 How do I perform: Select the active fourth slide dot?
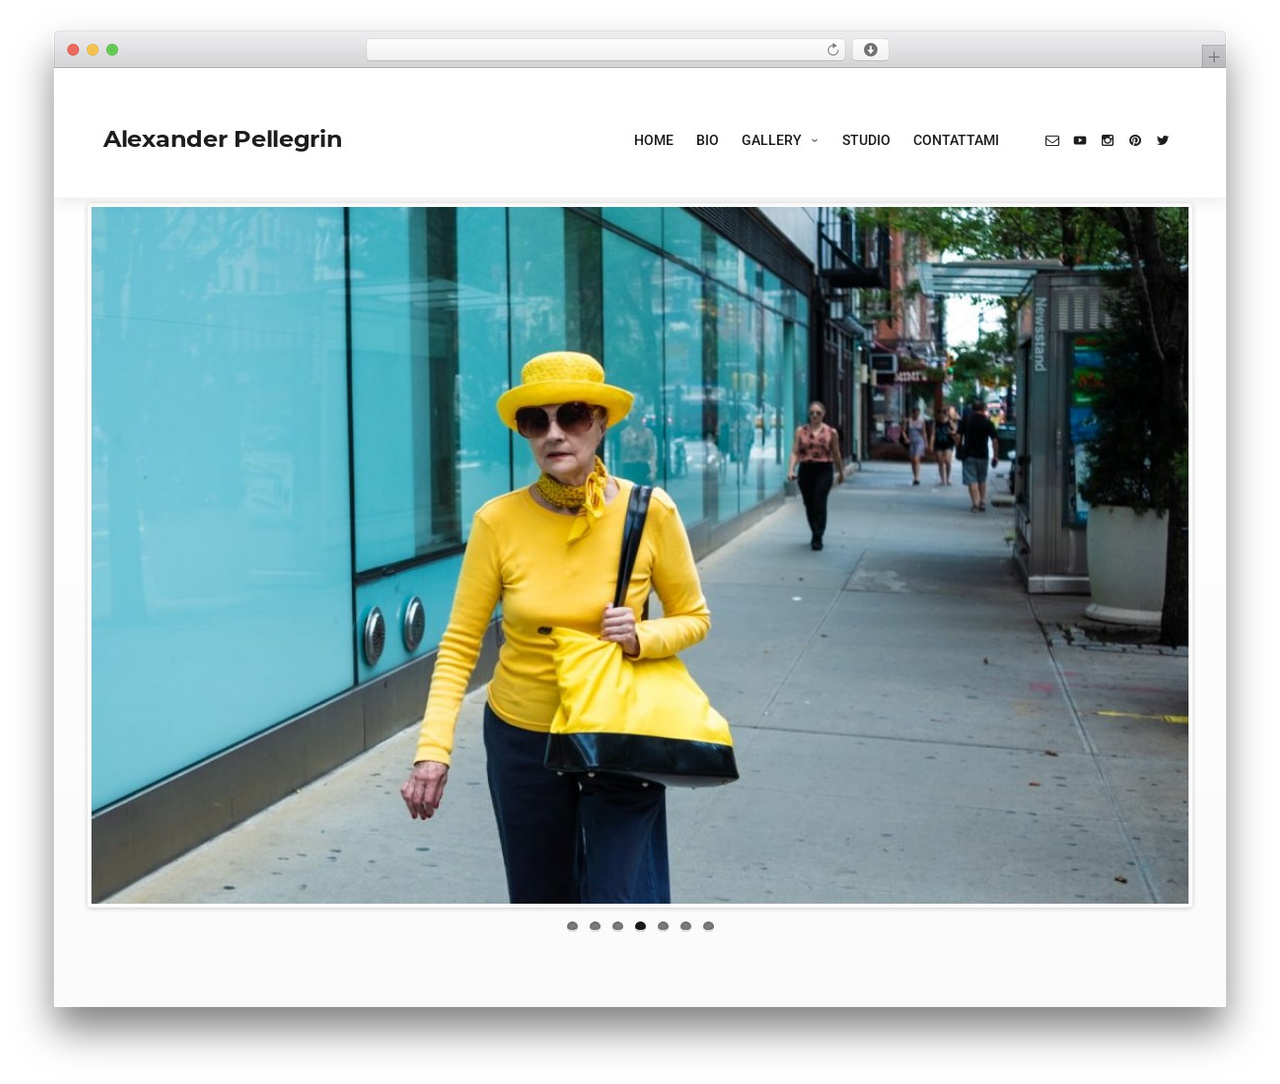(x=640, y=926)
